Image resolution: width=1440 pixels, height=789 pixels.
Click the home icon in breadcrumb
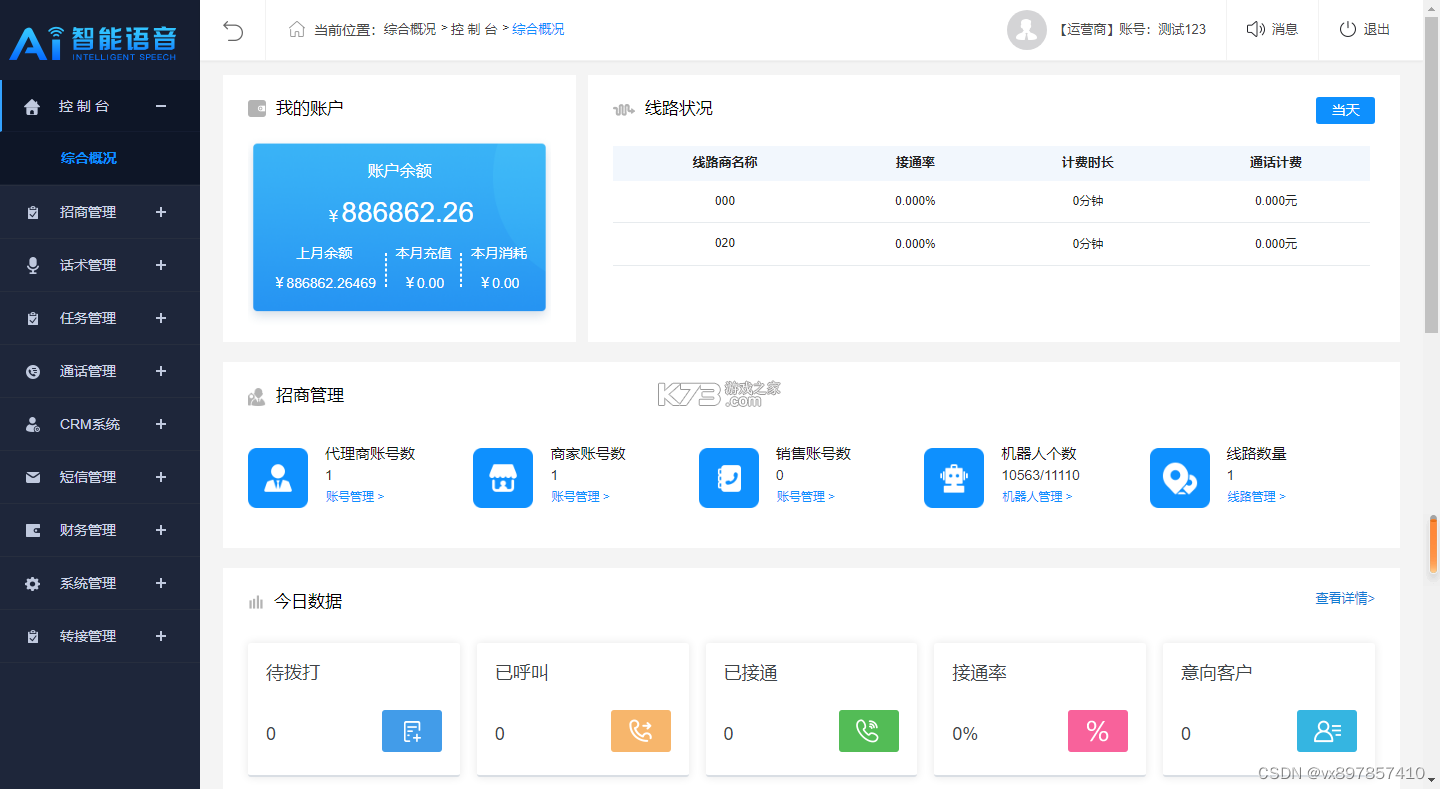coord(296,29)
